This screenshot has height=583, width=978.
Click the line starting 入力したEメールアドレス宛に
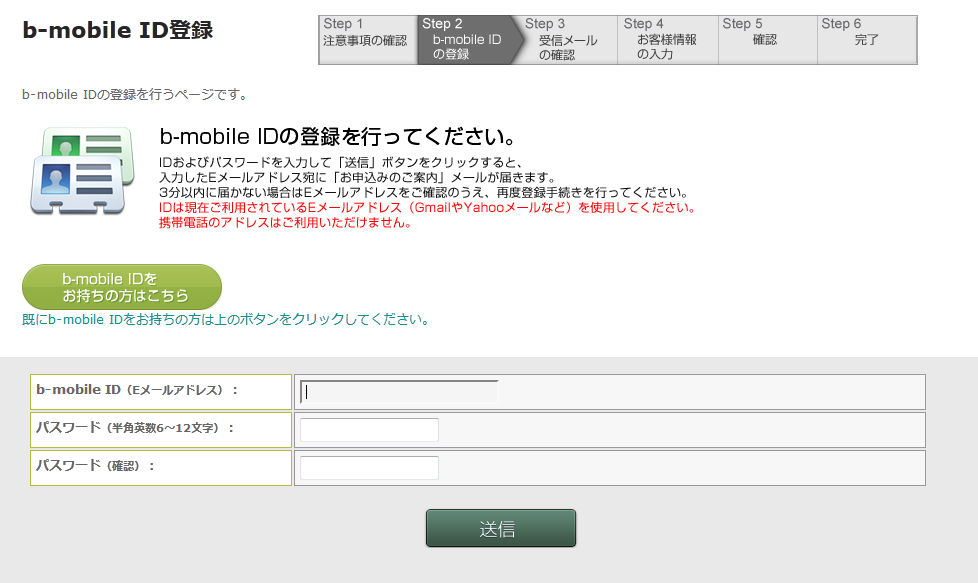[357, 178]
